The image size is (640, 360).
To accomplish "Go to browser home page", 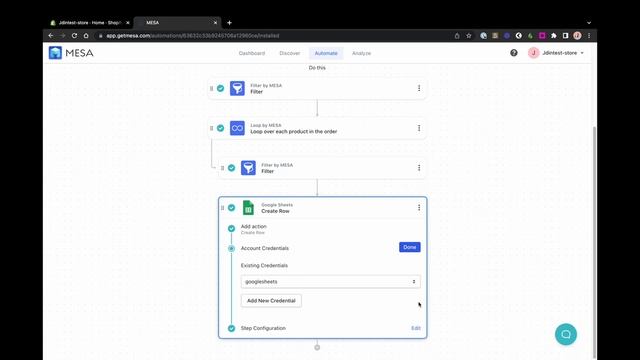I will [86, 36].
